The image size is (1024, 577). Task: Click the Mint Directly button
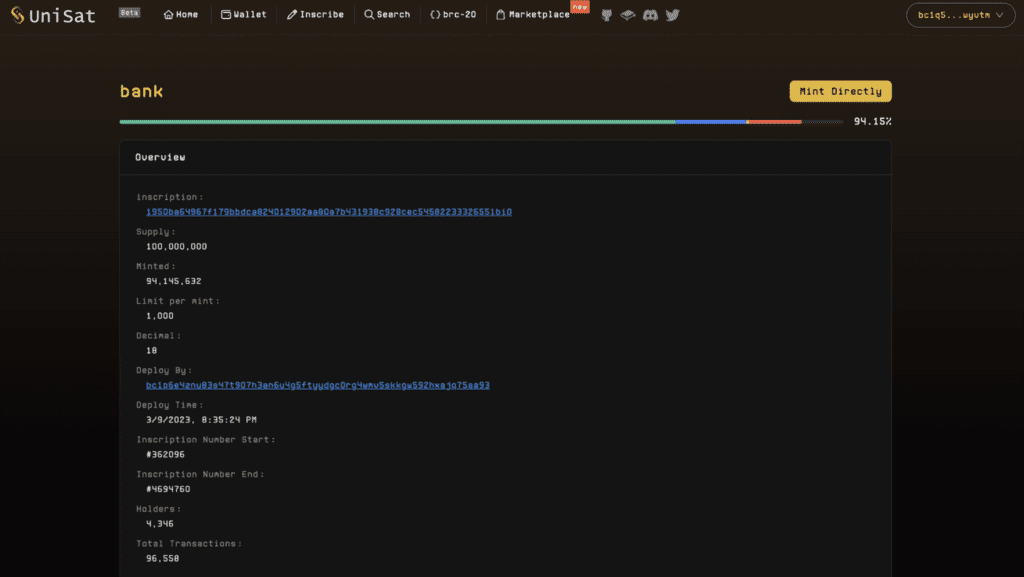point(840,91)
